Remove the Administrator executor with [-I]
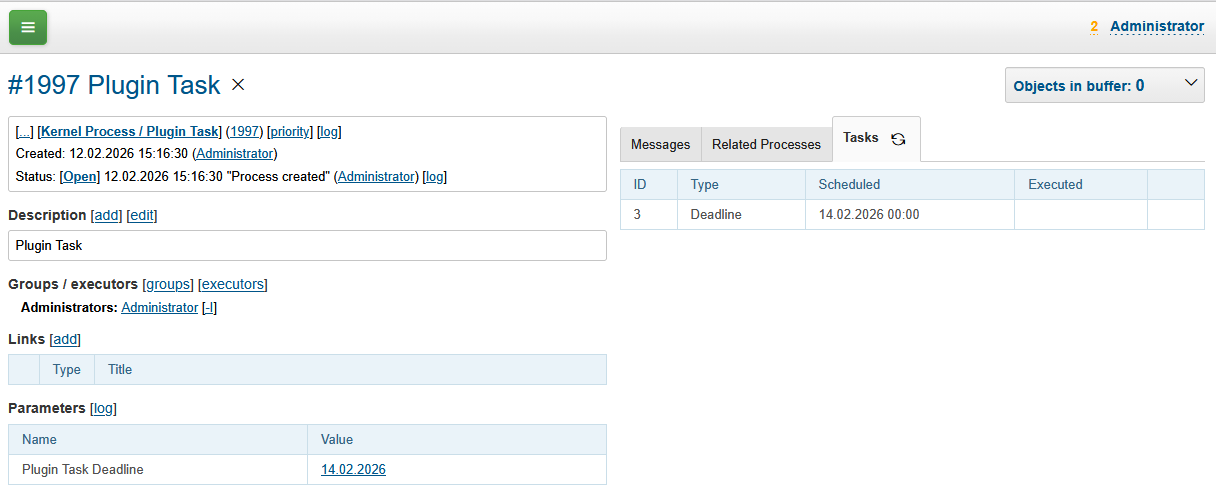The height and width of the screenshot is (494, 1216). [x=209, y=308]
